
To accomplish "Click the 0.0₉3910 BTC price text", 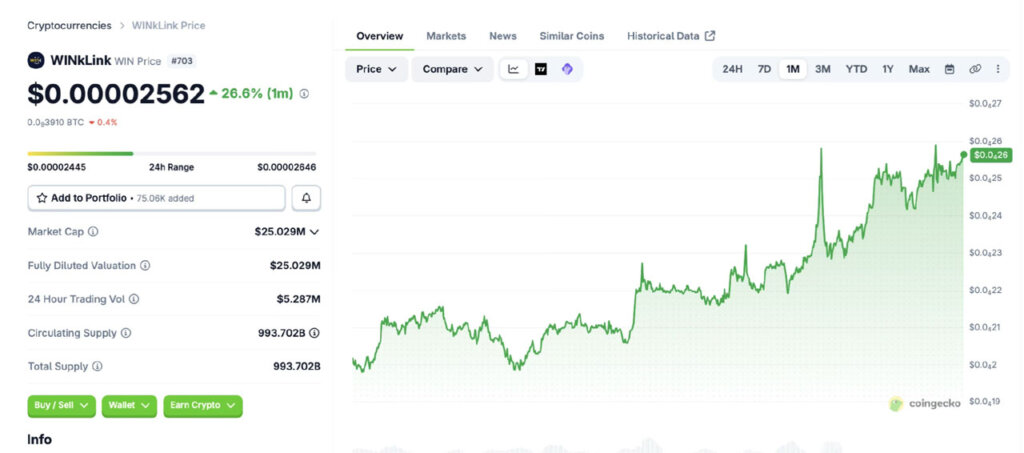I will pyautogui.click(x=56, y=122).
